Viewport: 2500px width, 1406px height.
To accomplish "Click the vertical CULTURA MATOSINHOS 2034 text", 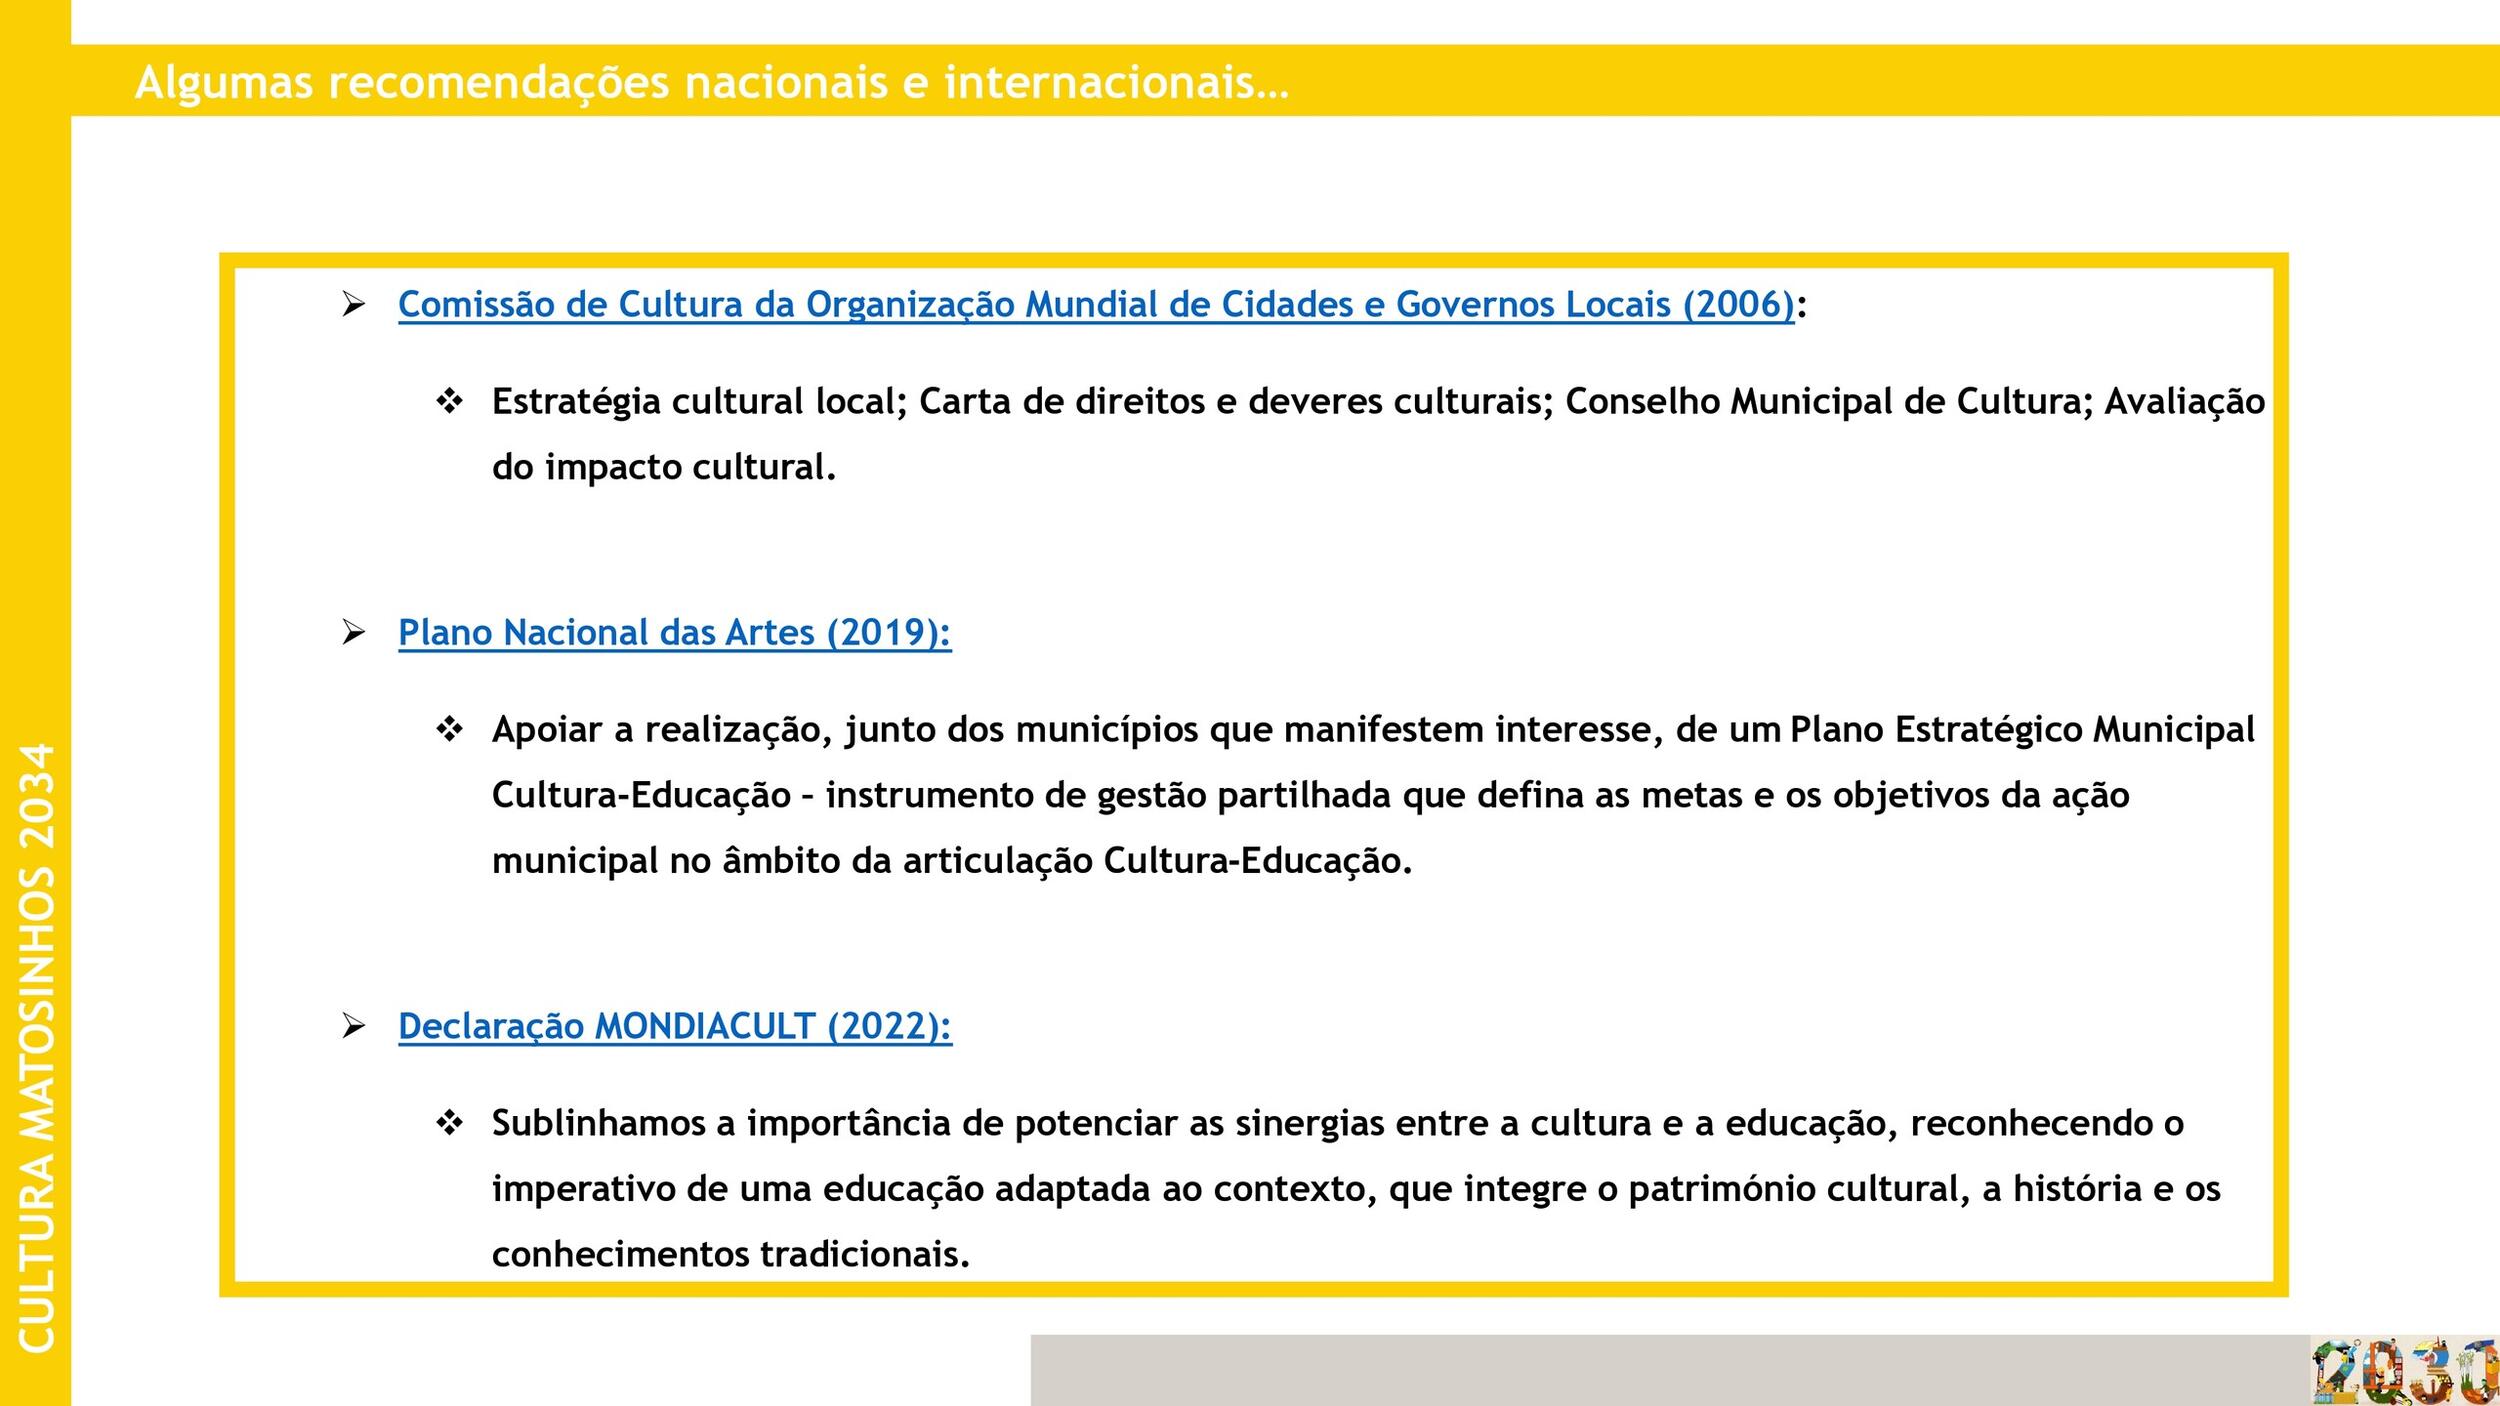I will [36, 1047].
